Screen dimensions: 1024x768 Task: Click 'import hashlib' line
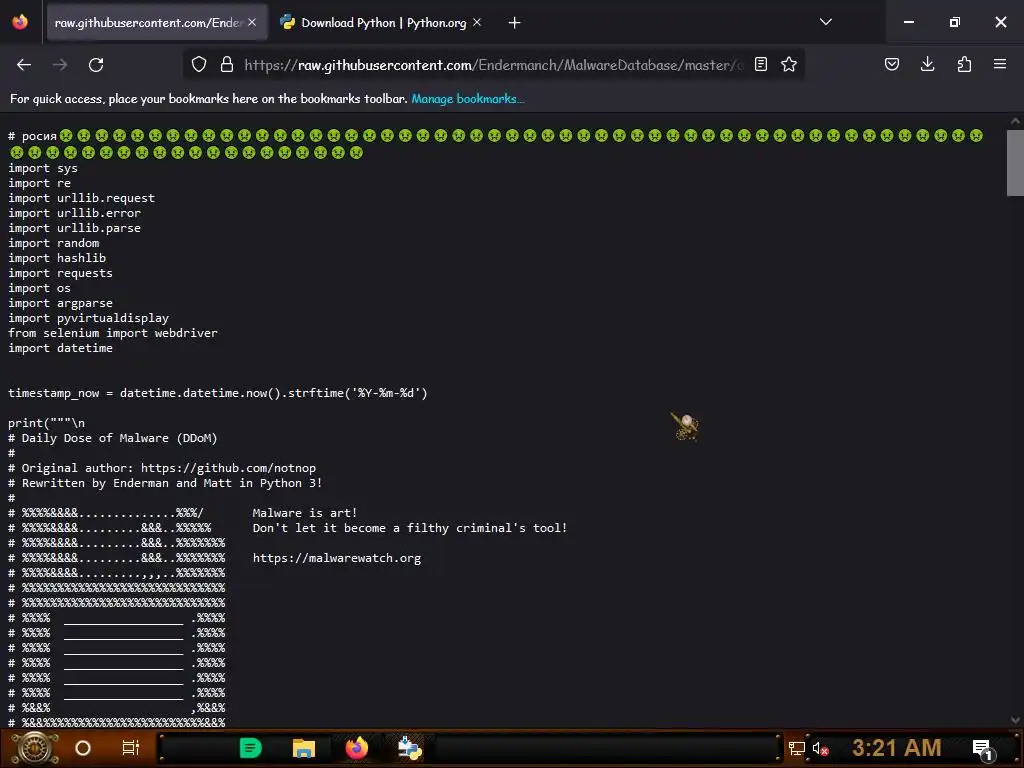[57, 258]
